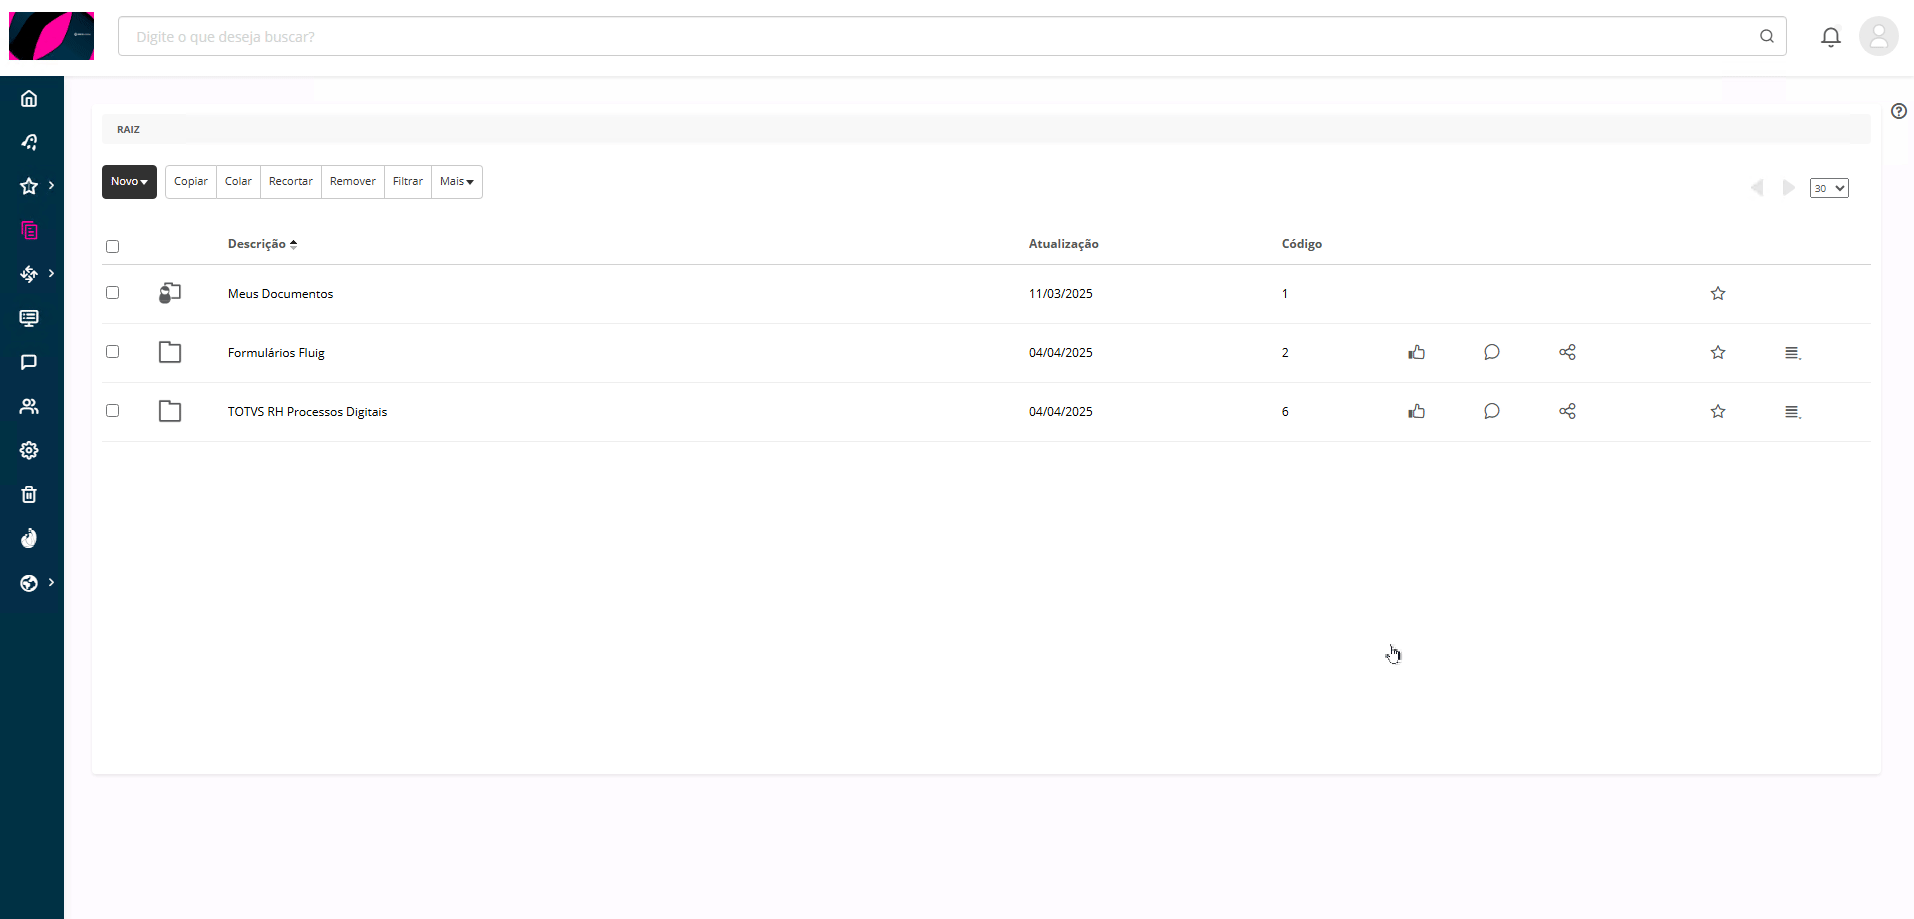
Task: Check the TOTVS RH Processos Digitais checkbox
Action: (x=112, y=410)
